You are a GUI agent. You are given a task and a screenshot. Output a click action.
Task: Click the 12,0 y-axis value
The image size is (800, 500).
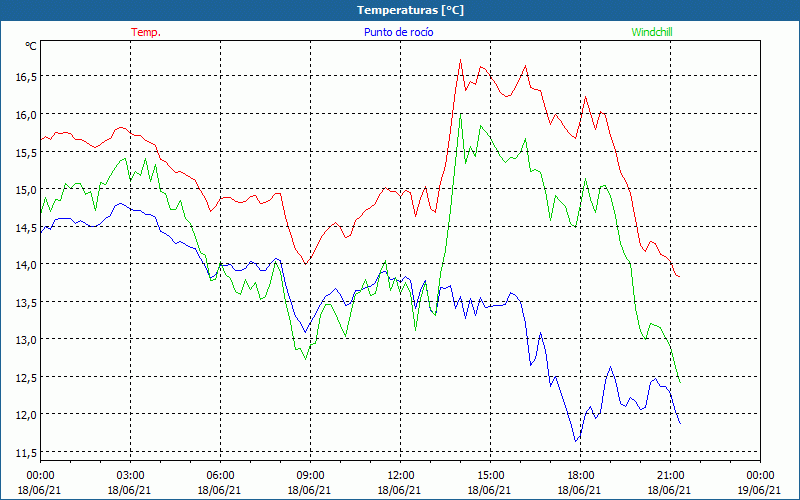point(26,414)
